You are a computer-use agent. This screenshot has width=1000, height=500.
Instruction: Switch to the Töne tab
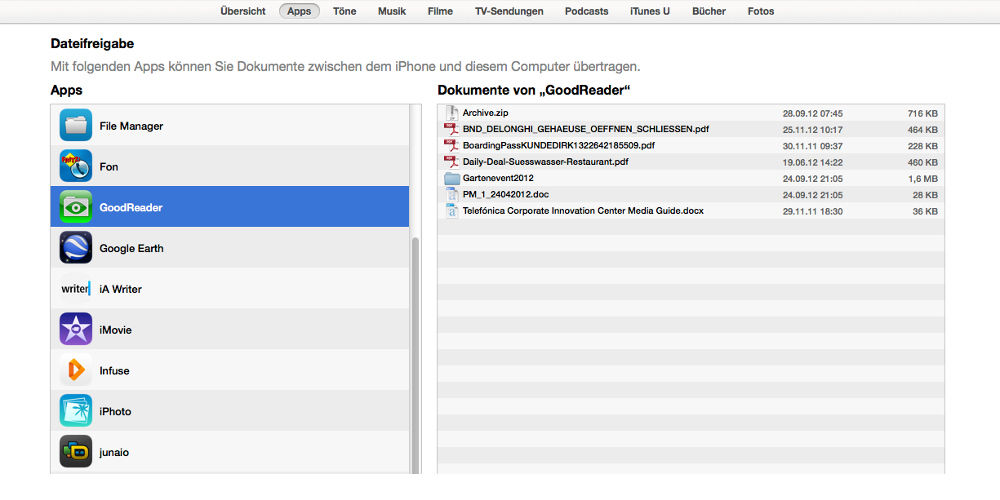[344, 11]
